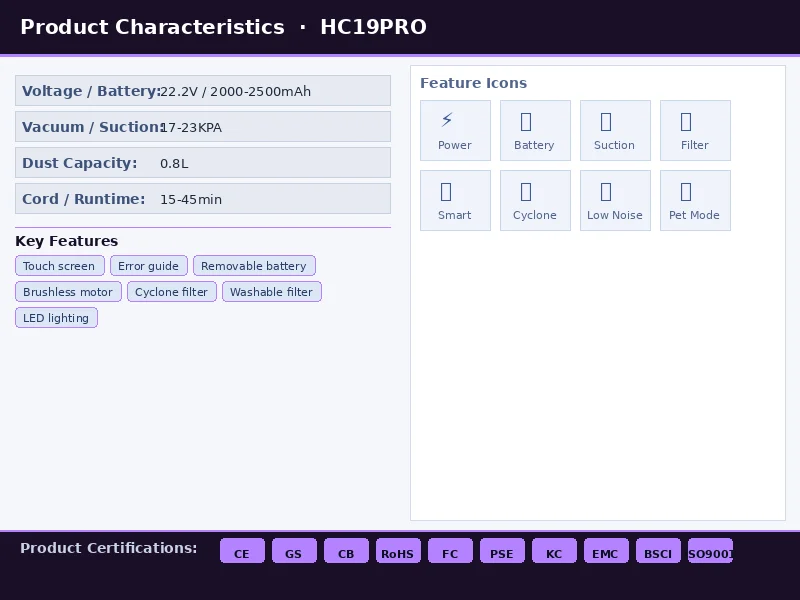Click the KC certification badge
The height and width of the screenshot is (600, 800).
(555, 551)
